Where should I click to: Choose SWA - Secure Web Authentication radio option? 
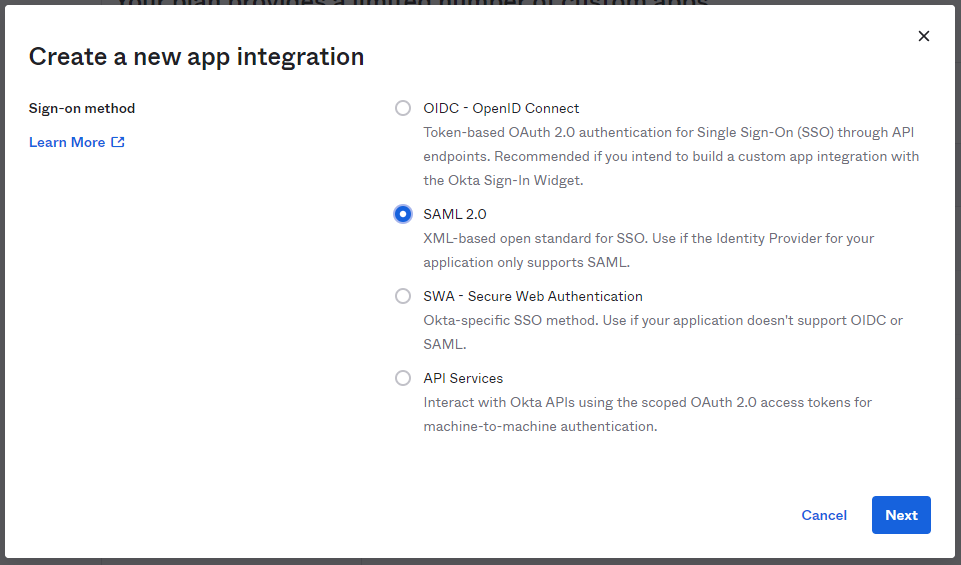(x=403, y=296)
